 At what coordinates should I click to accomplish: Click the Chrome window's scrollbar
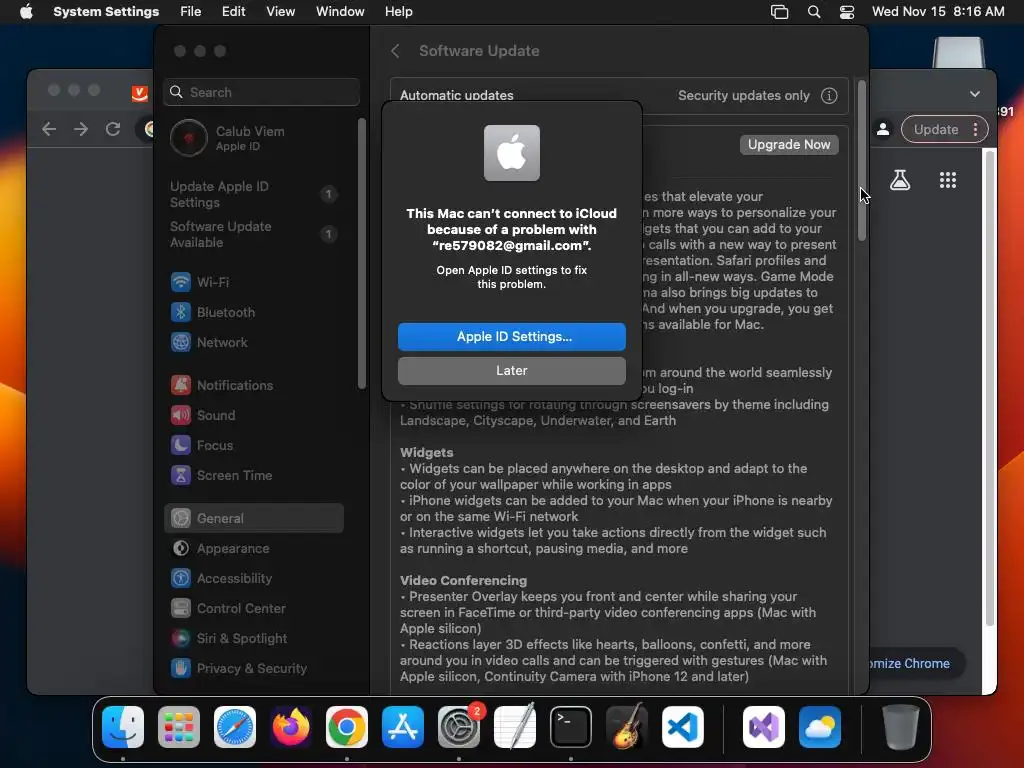point(990,389)
